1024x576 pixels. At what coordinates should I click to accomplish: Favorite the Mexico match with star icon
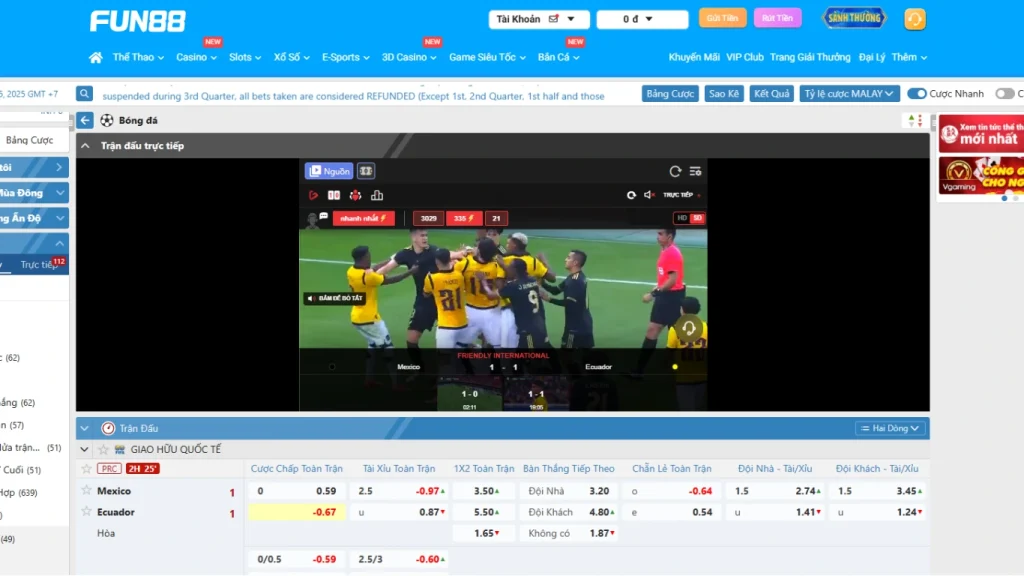(87, 491)
